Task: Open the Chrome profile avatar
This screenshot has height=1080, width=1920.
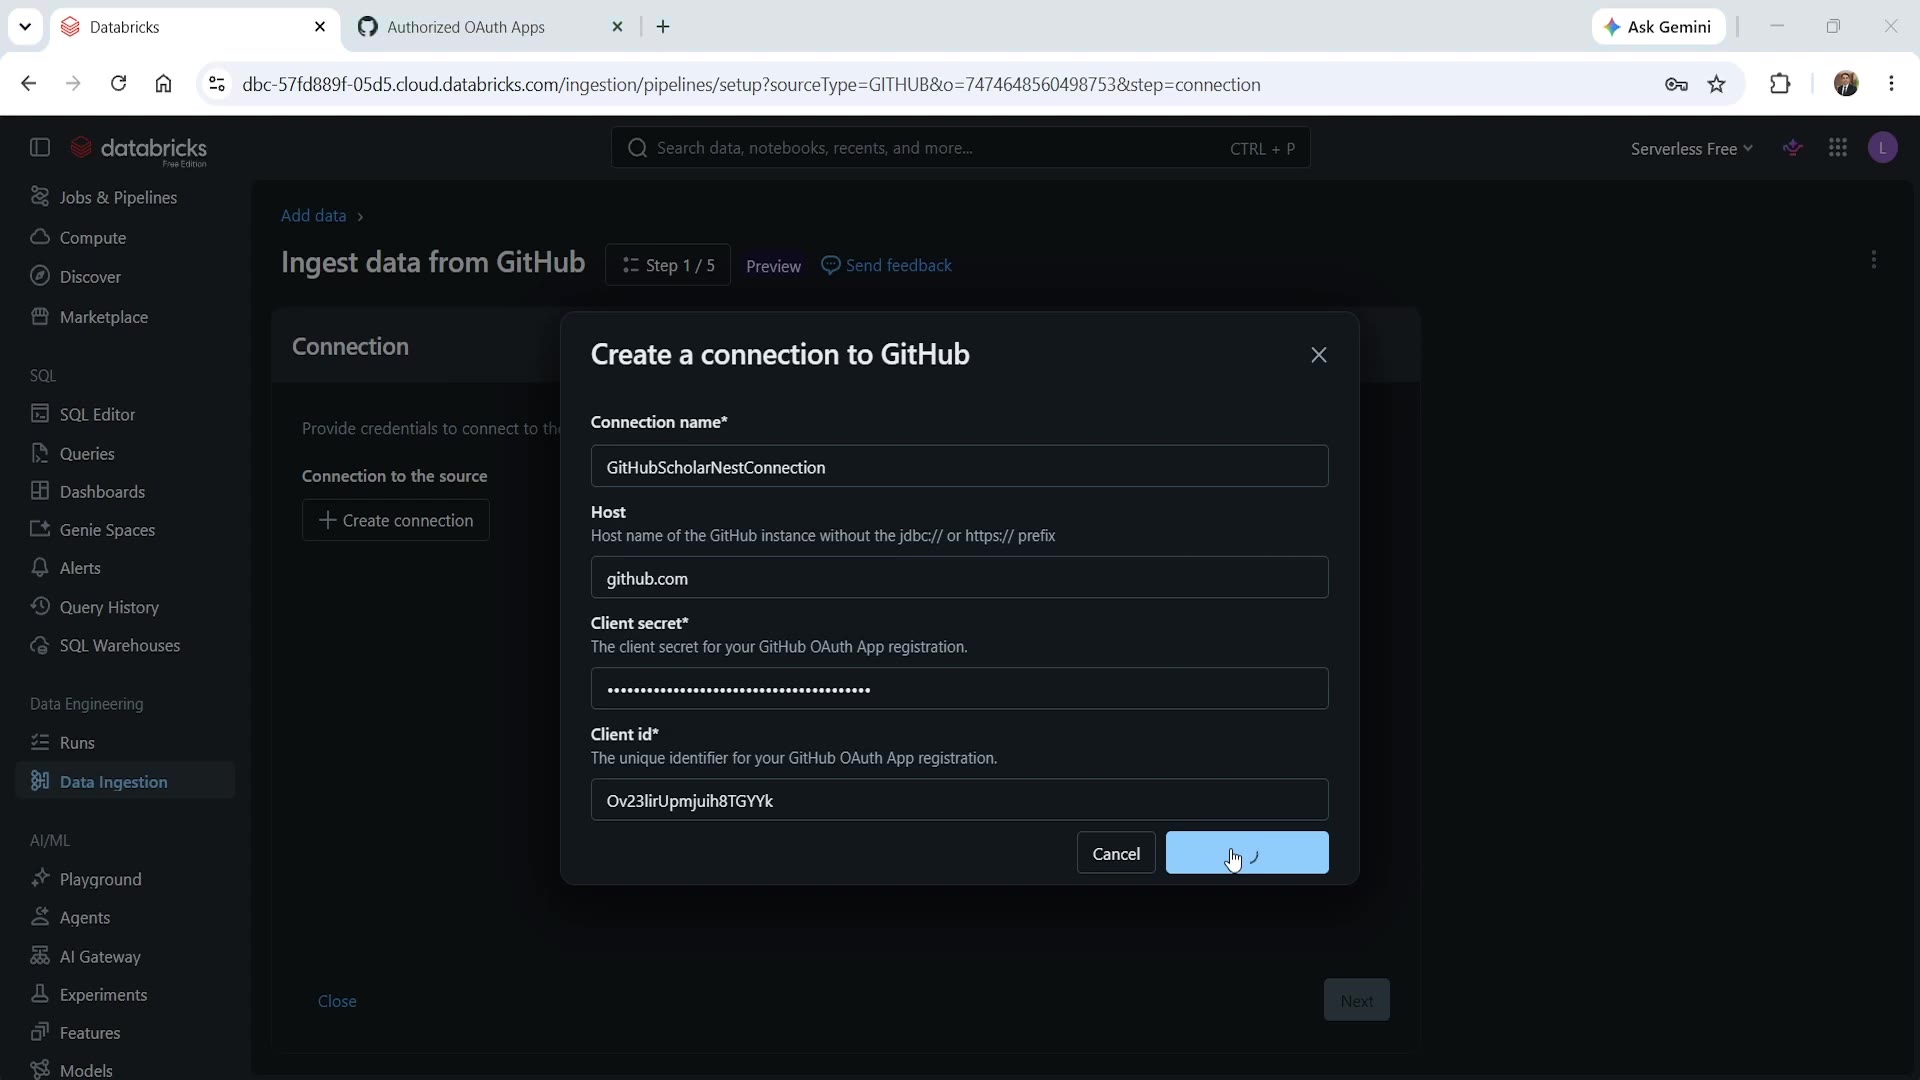Action: (1846, 84)
